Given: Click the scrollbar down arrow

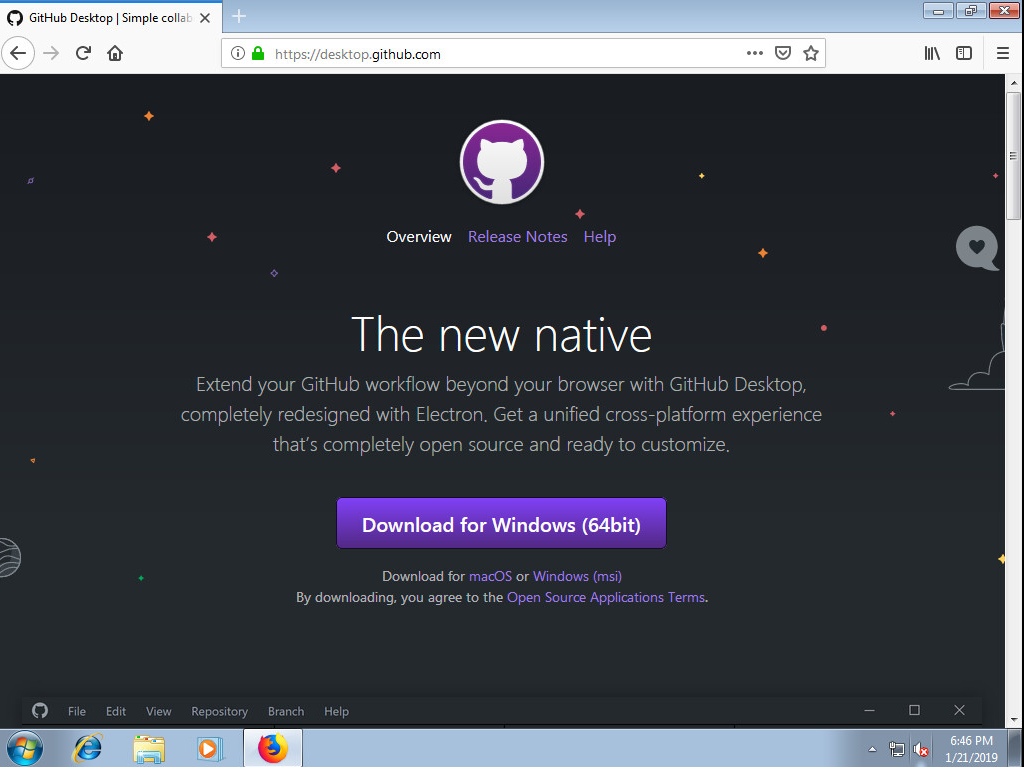Looking at the screenshot, I should coord(1014,720).
